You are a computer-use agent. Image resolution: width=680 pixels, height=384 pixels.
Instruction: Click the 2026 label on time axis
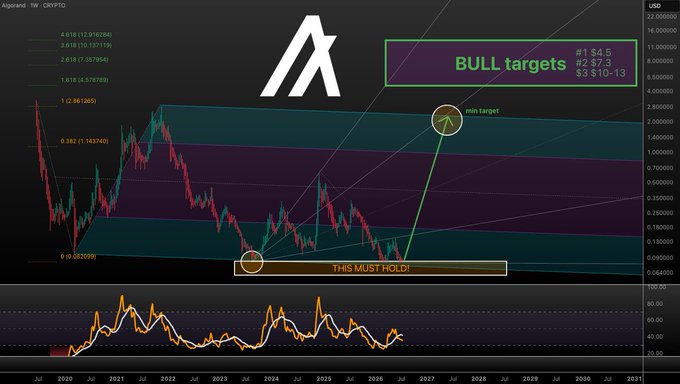(x=375, y=379)
